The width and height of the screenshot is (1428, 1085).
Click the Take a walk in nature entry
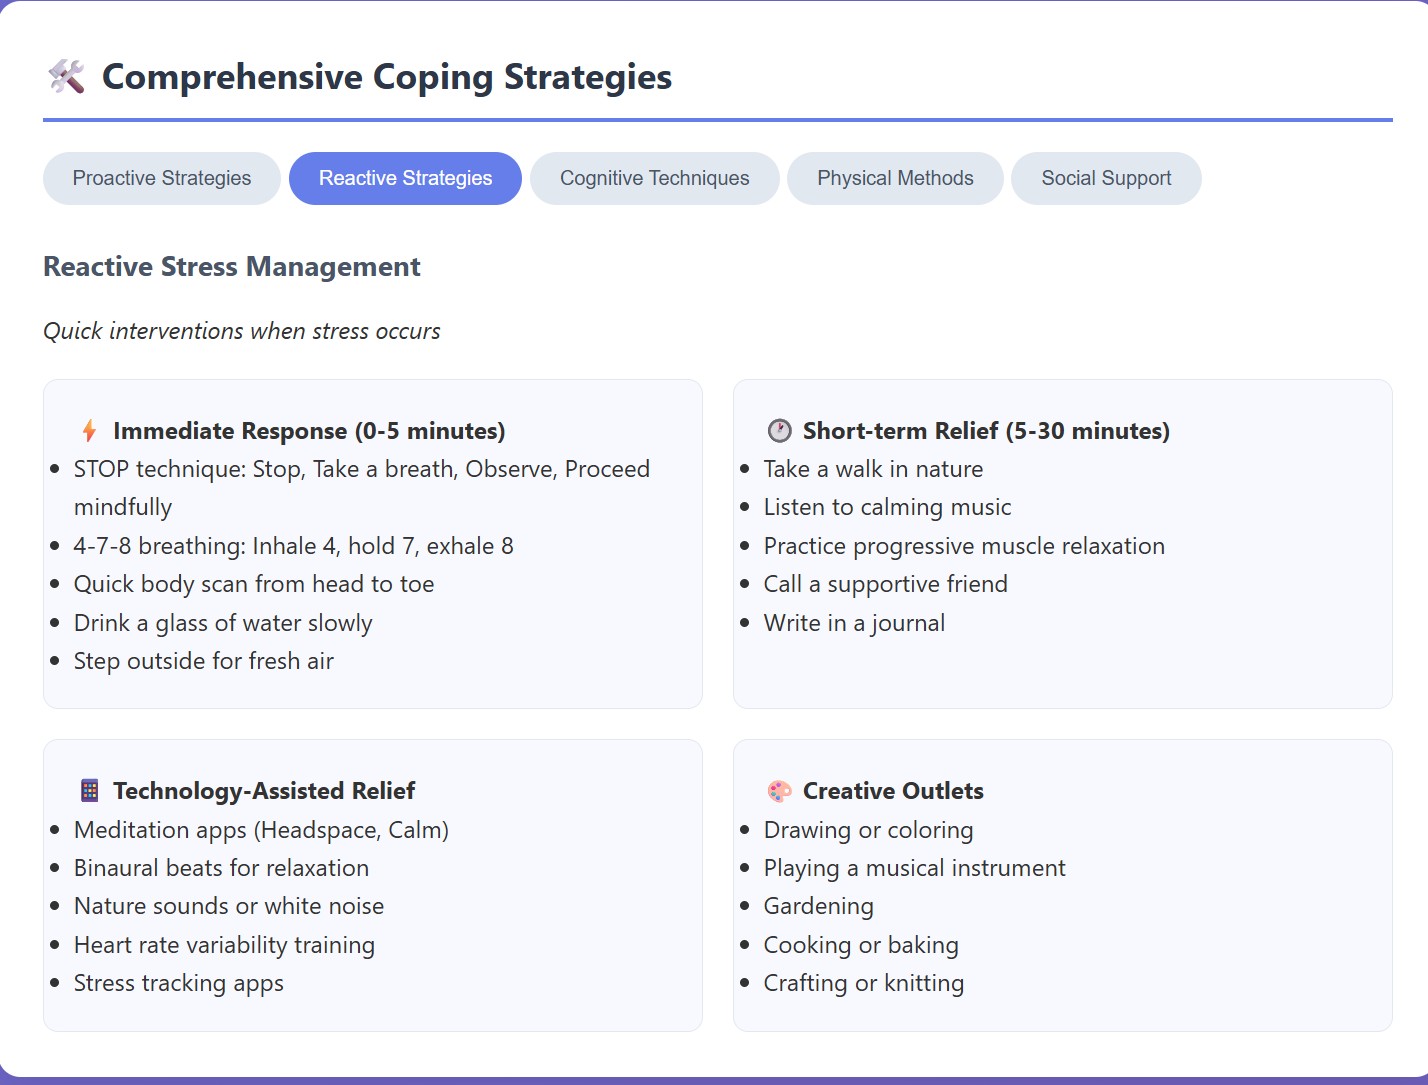point(873,468)
